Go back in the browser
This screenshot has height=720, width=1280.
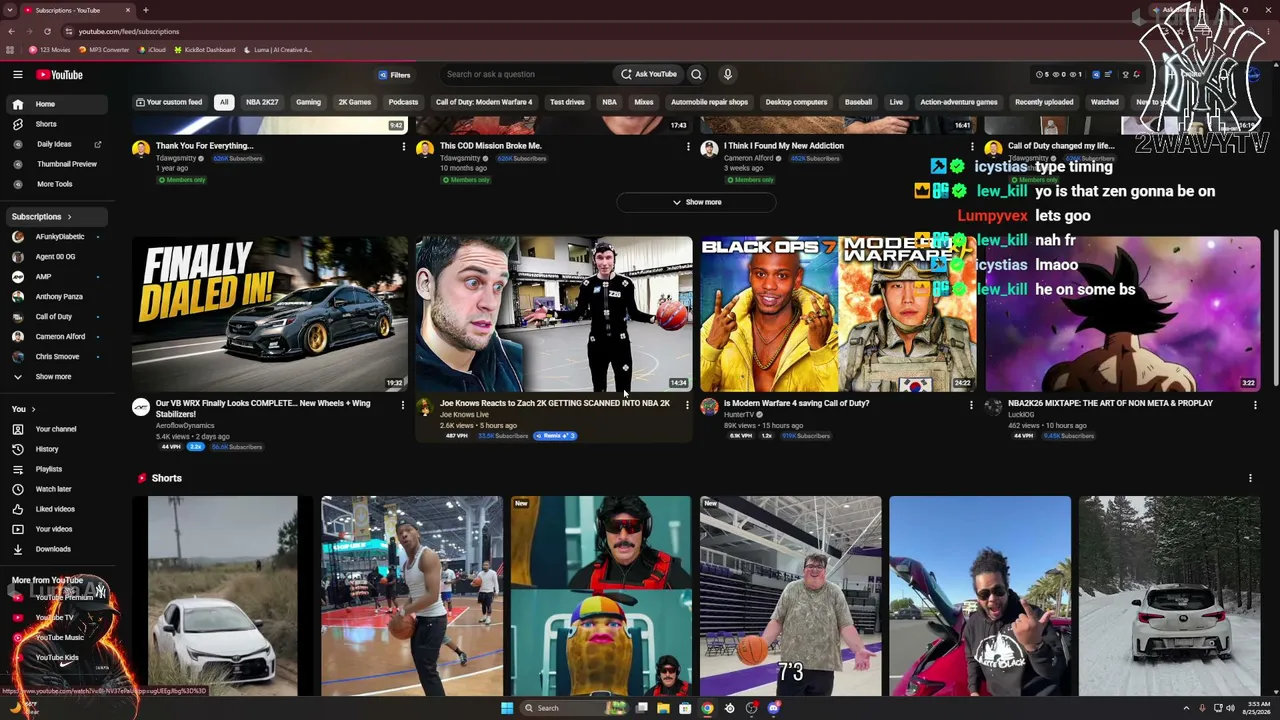pyautogui.click(x=11, y=31)
